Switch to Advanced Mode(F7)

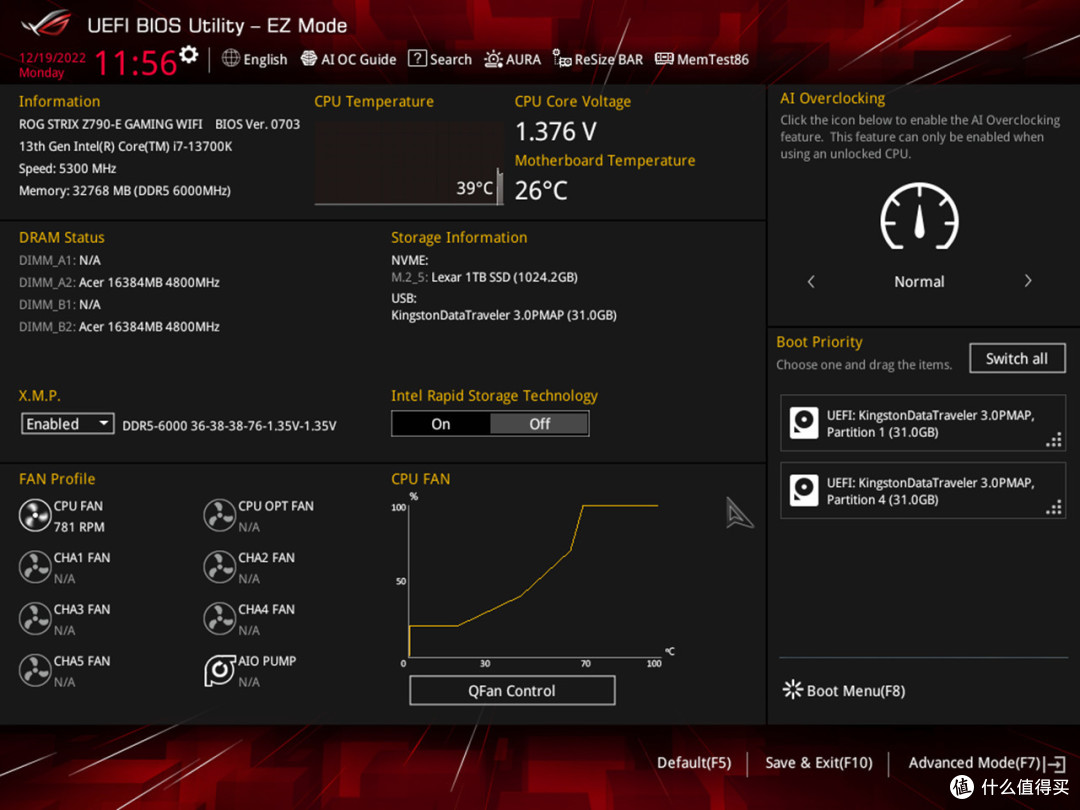[x=974, y=762]
